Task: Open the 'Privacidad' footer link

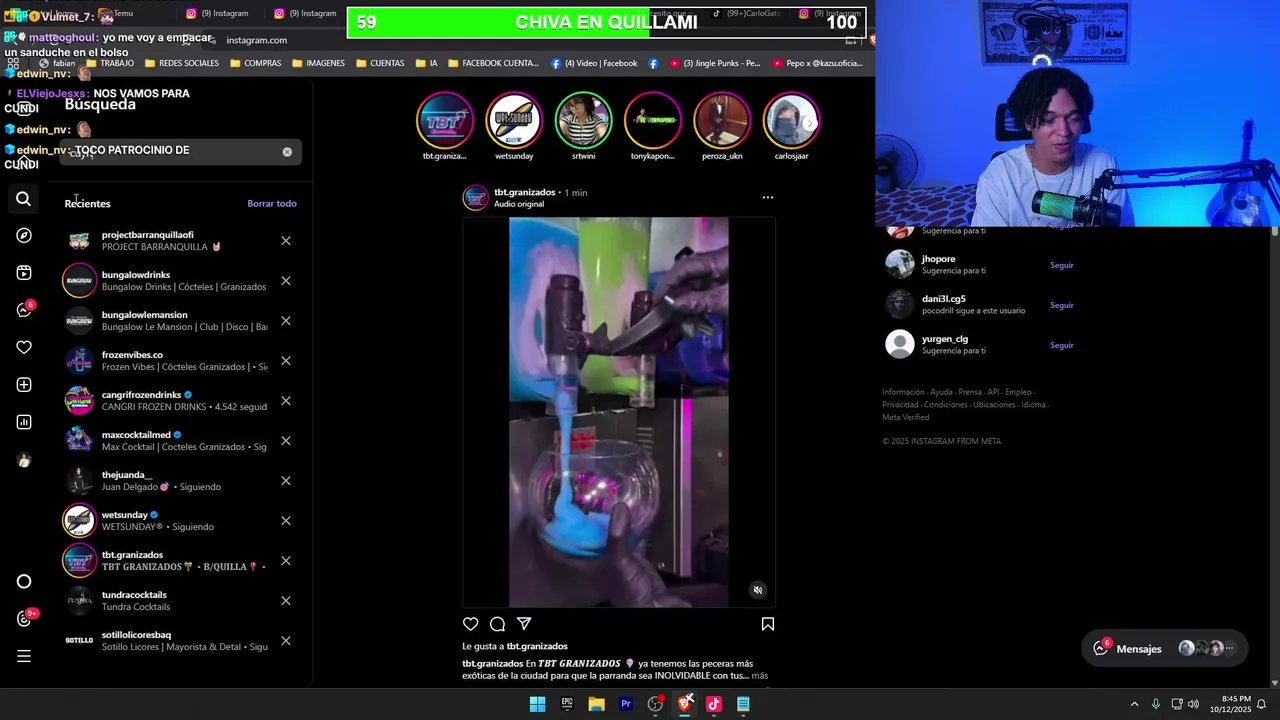Action: pos(900,405)
